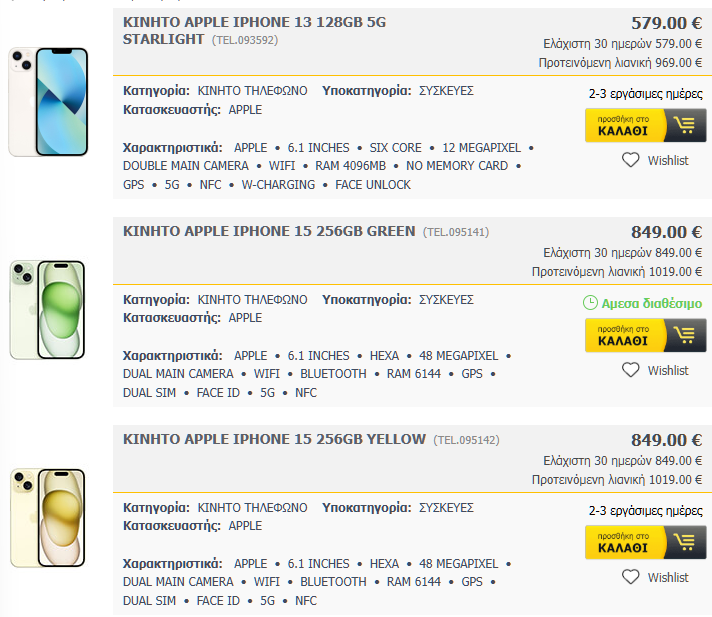Image resolution: width=712 pixels, height=617 pixels.
Task: Open the iPhone 13 128GB 5G Starlight title
Action: [x=256, y=30]
